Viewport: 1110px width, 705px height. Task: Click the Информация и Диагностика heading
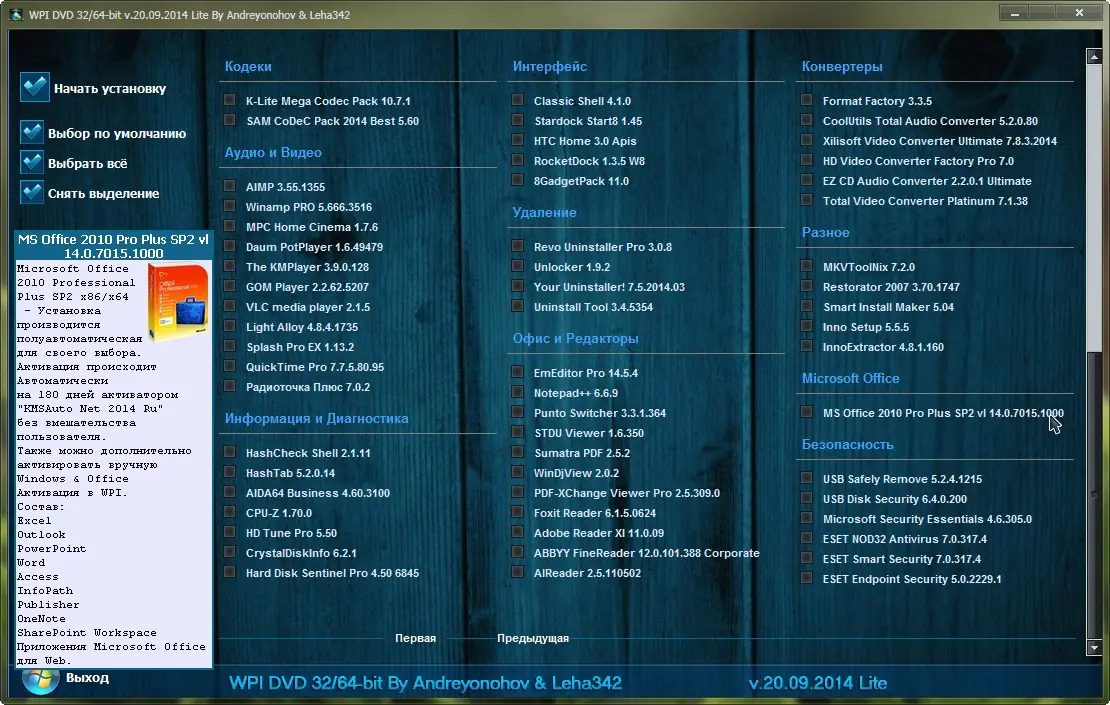point(316,418)
